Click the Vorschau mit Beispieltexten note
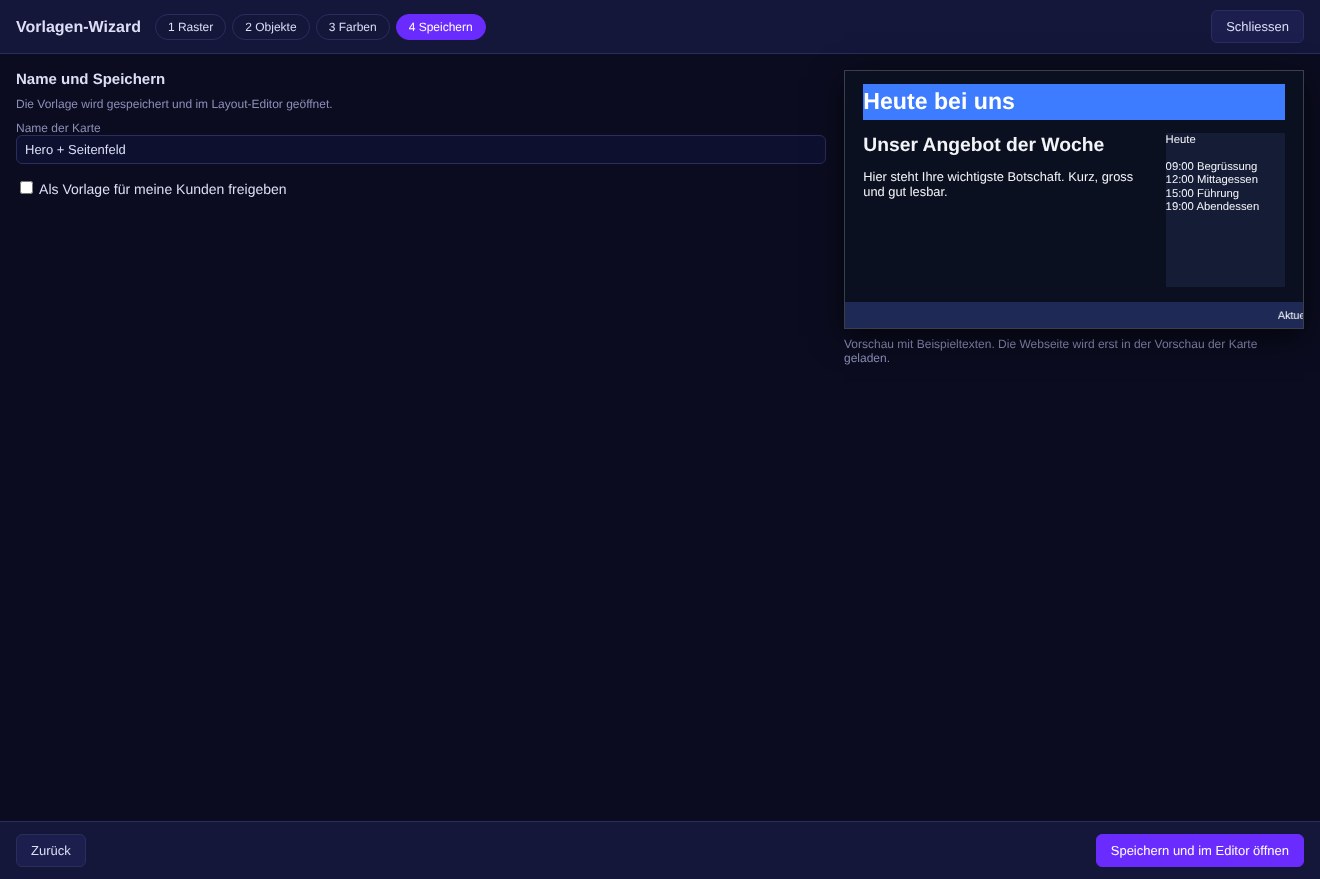1320x879 pixels. [1051, 351]
